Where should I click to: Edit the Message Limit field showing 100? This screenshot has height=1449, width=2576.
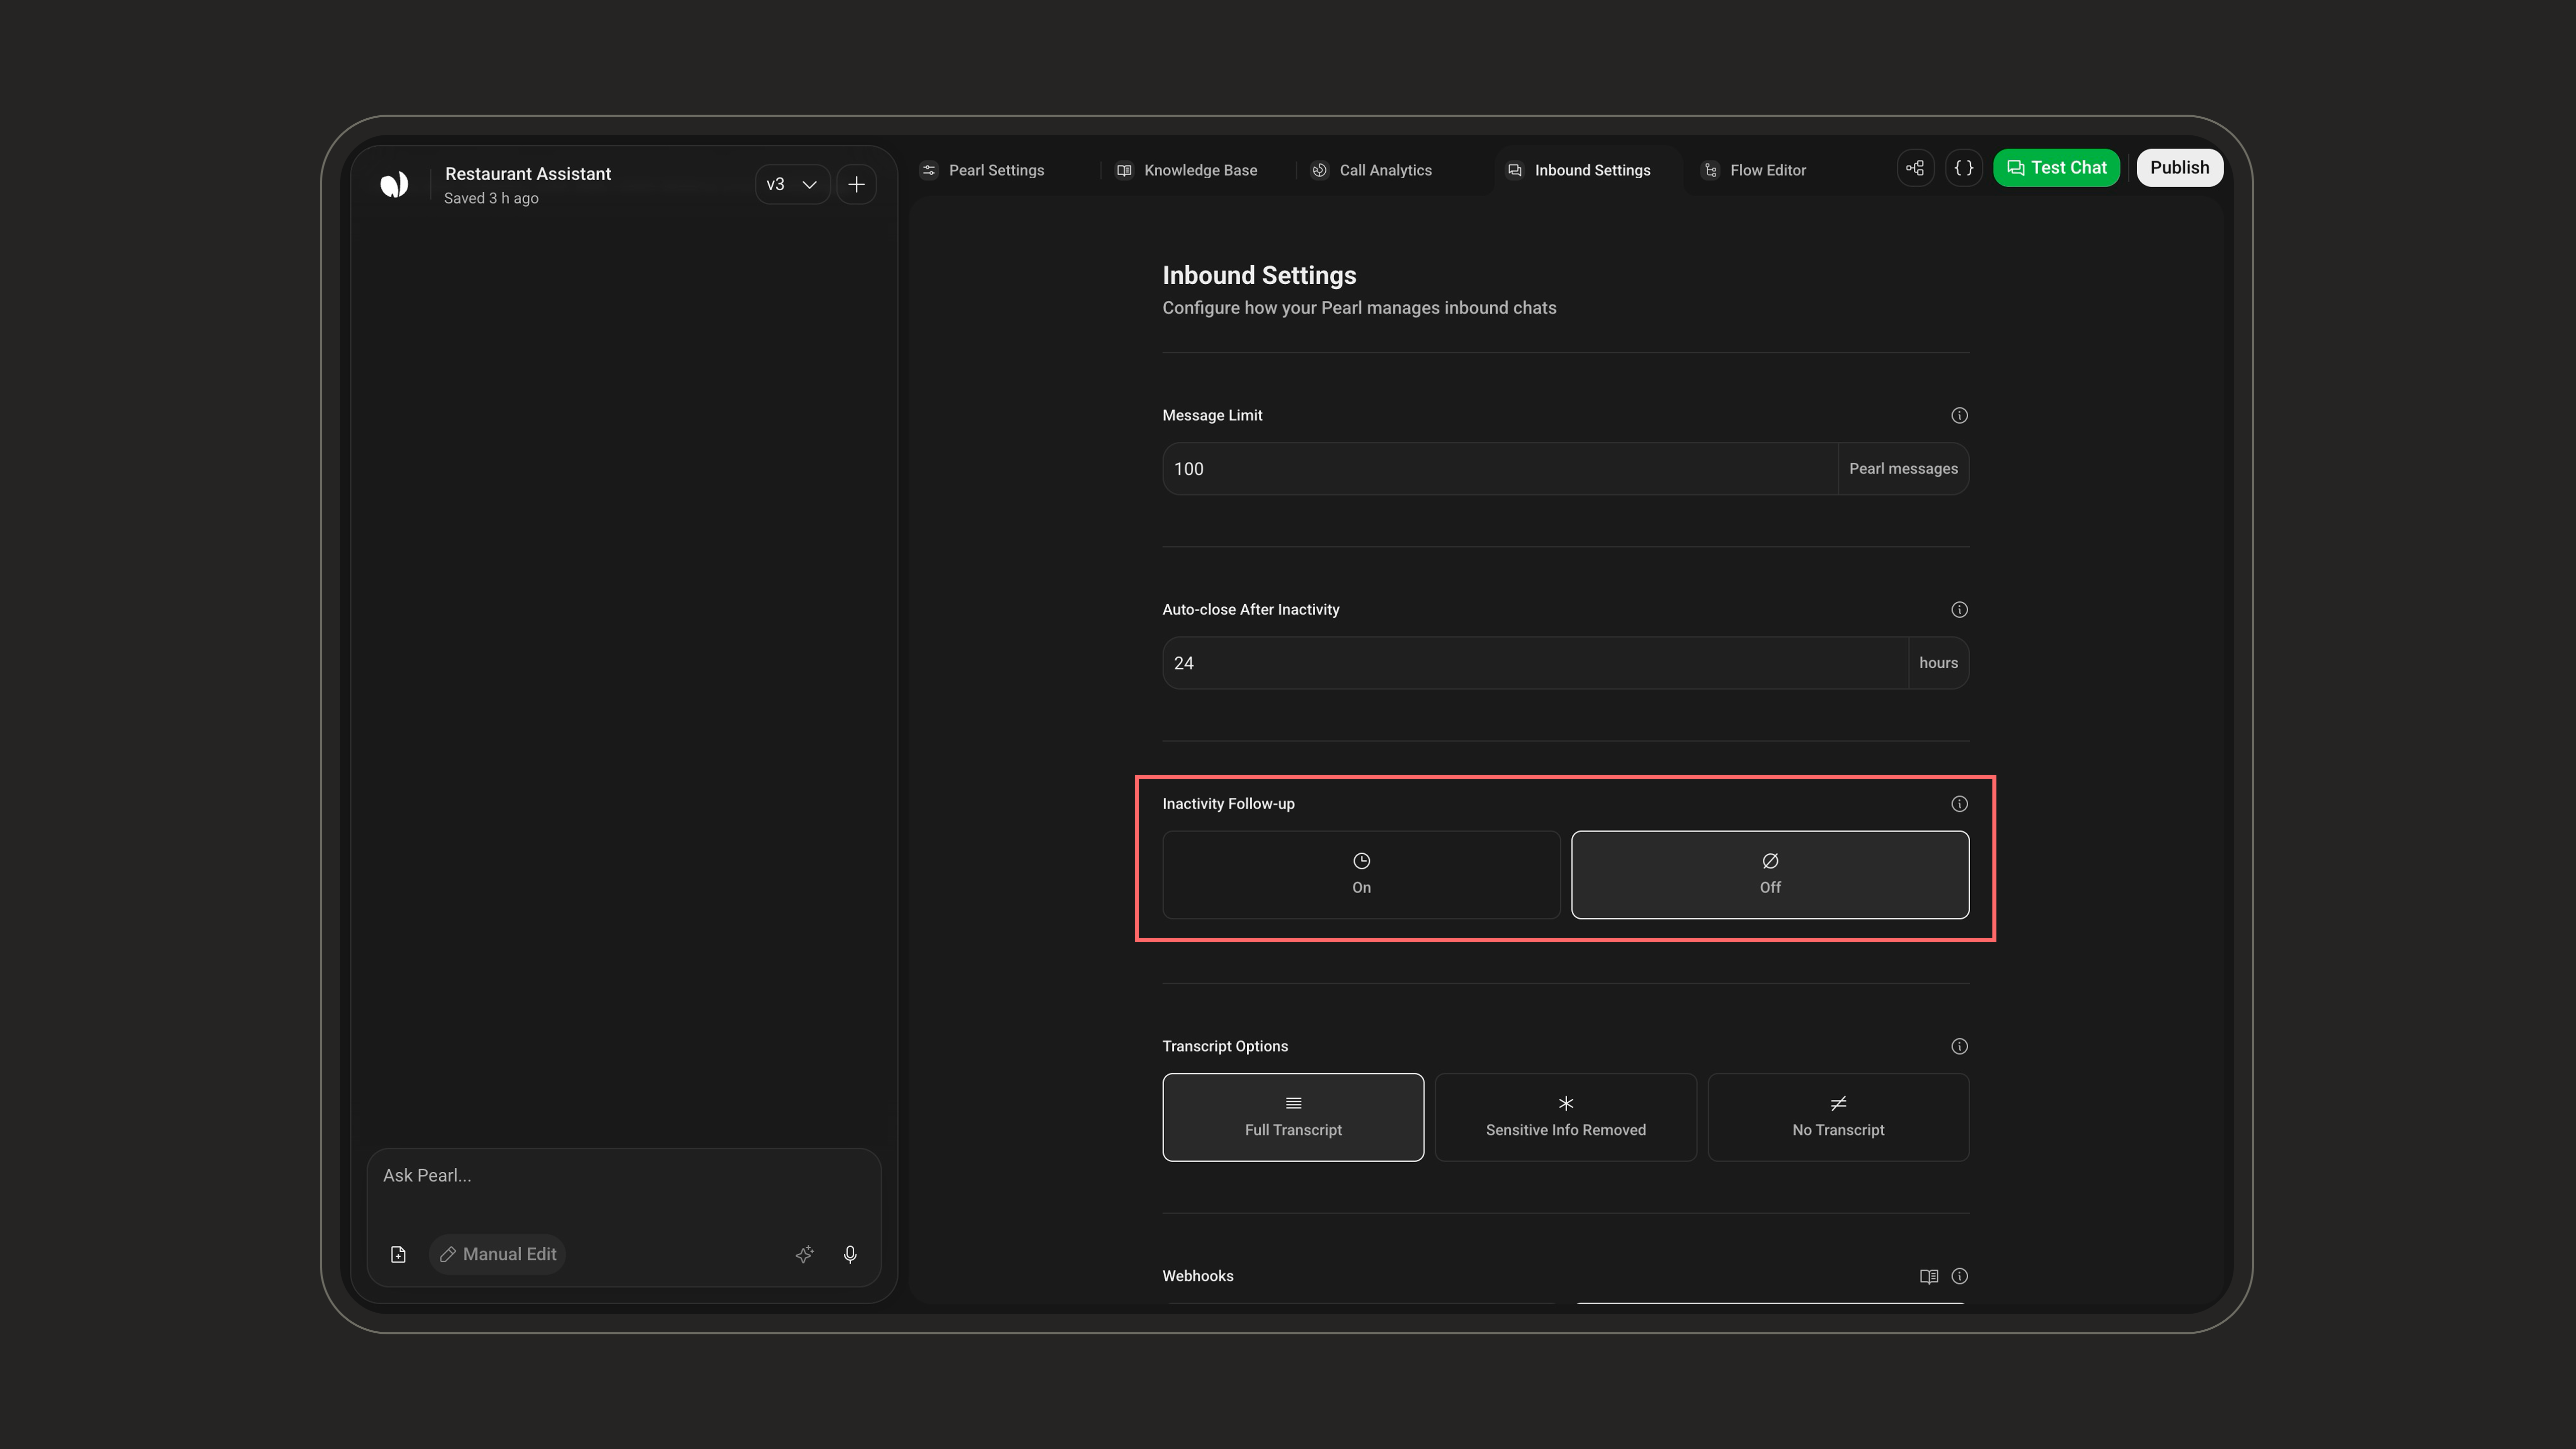(x=1500, y=469)
